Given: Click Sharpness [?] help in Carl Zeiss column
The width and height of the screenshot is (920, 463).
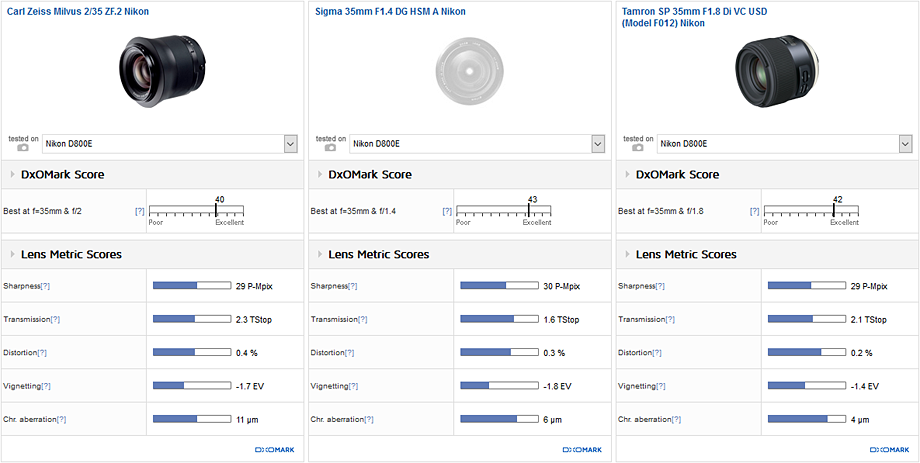Looking at the screenshot, I should (45, 286).
